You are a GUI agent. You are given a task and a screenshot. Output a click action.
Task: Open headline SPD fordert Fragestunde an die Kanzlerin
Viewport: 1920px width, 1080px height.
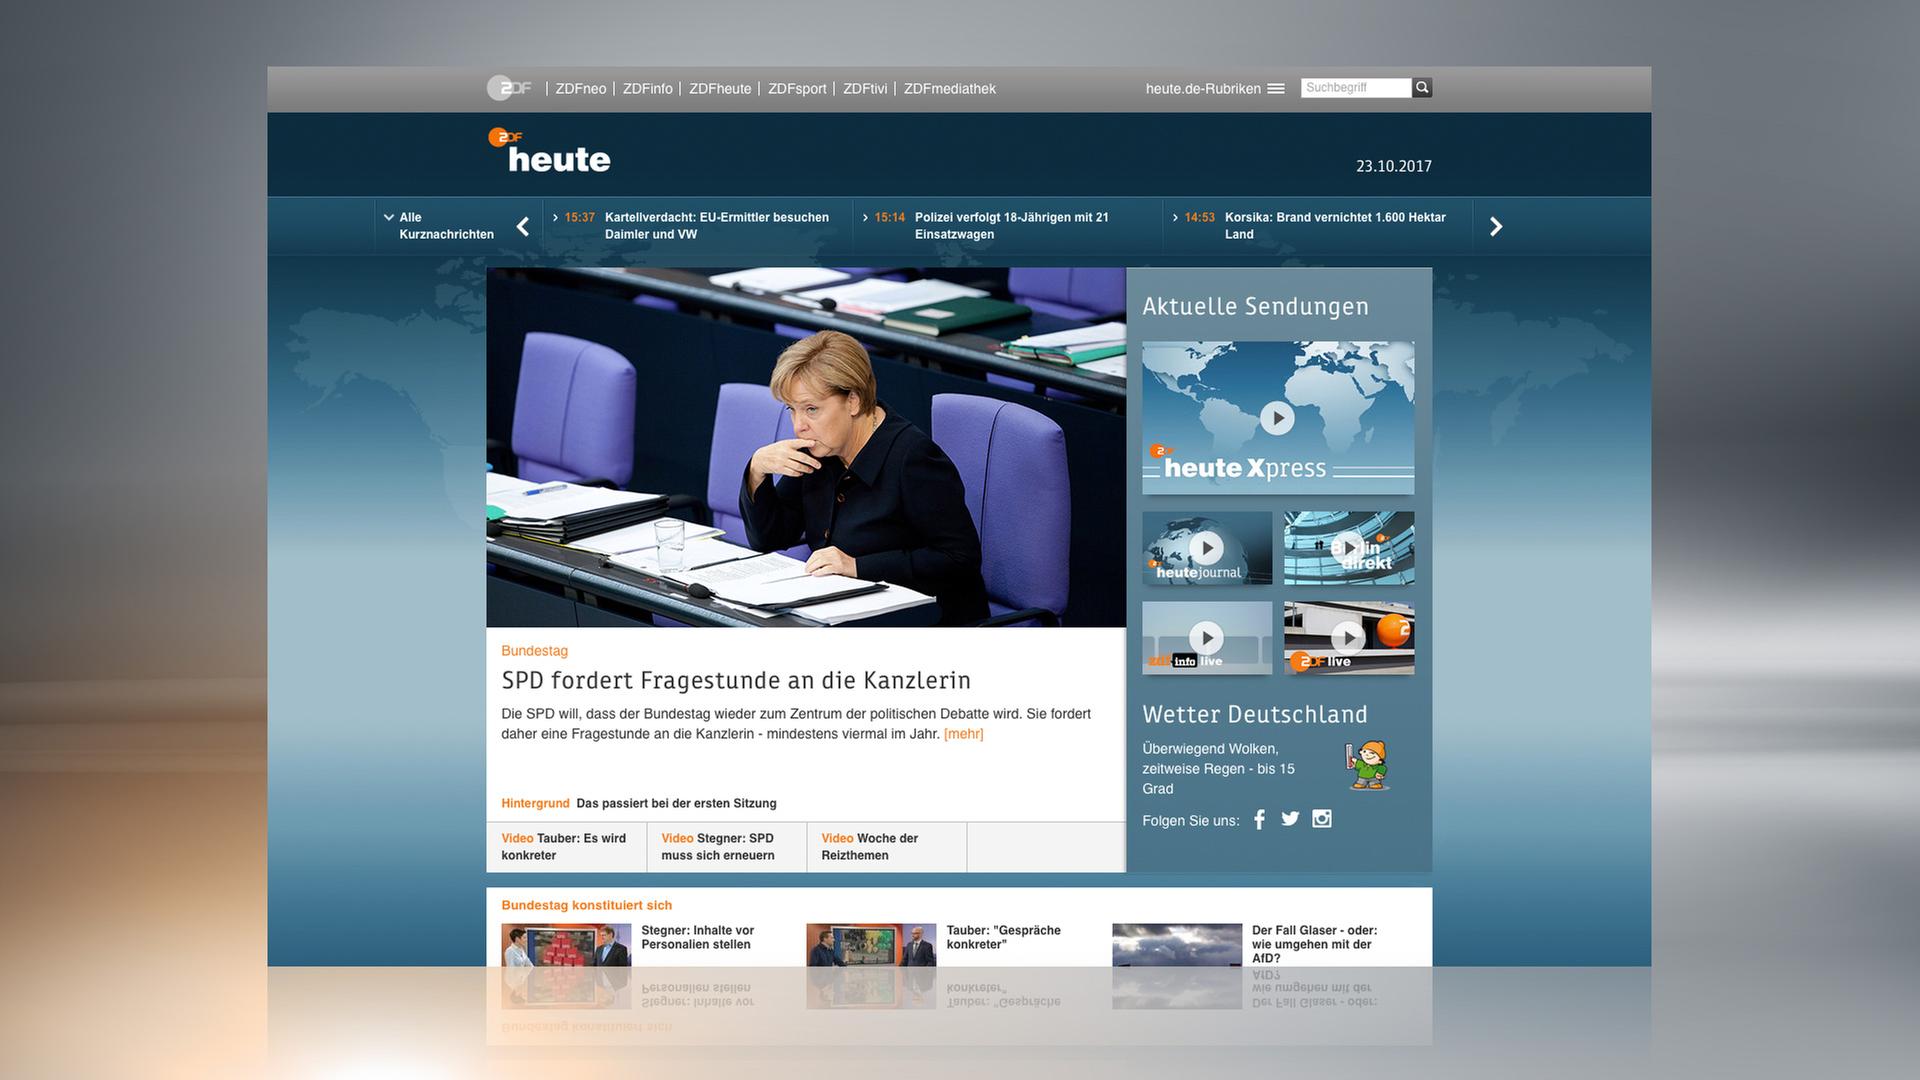click(x=736, y=681)
